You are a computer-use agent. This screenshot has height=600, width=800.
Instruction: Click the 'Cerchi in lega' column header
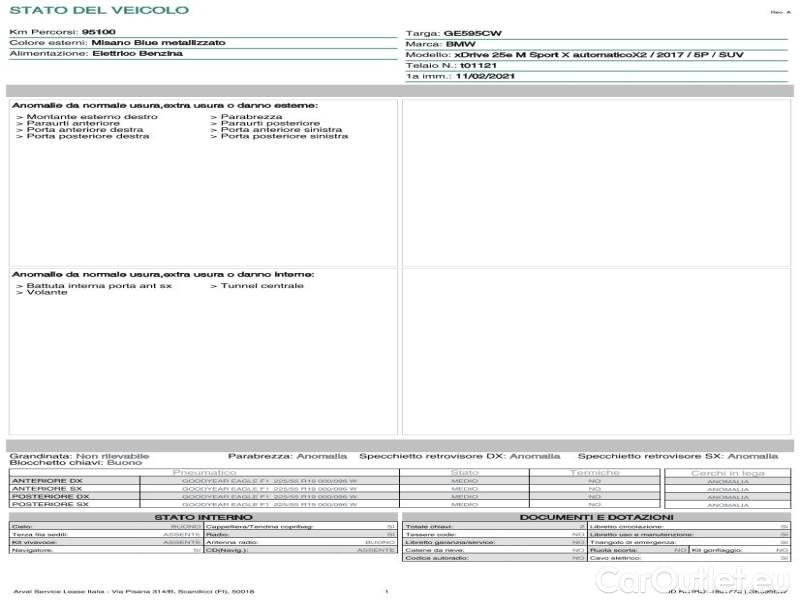click(728, 473)
